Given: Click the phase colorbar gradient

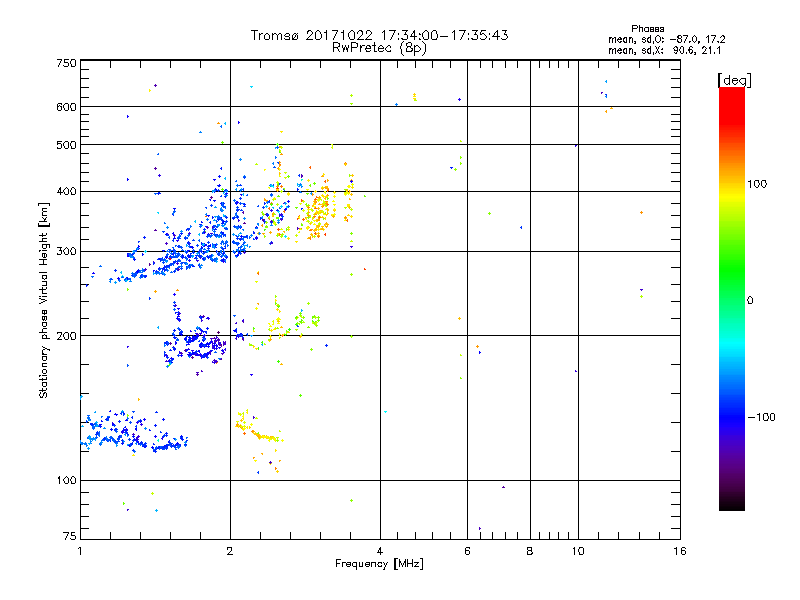Looking at the screenshot, I should pos(732,298).
